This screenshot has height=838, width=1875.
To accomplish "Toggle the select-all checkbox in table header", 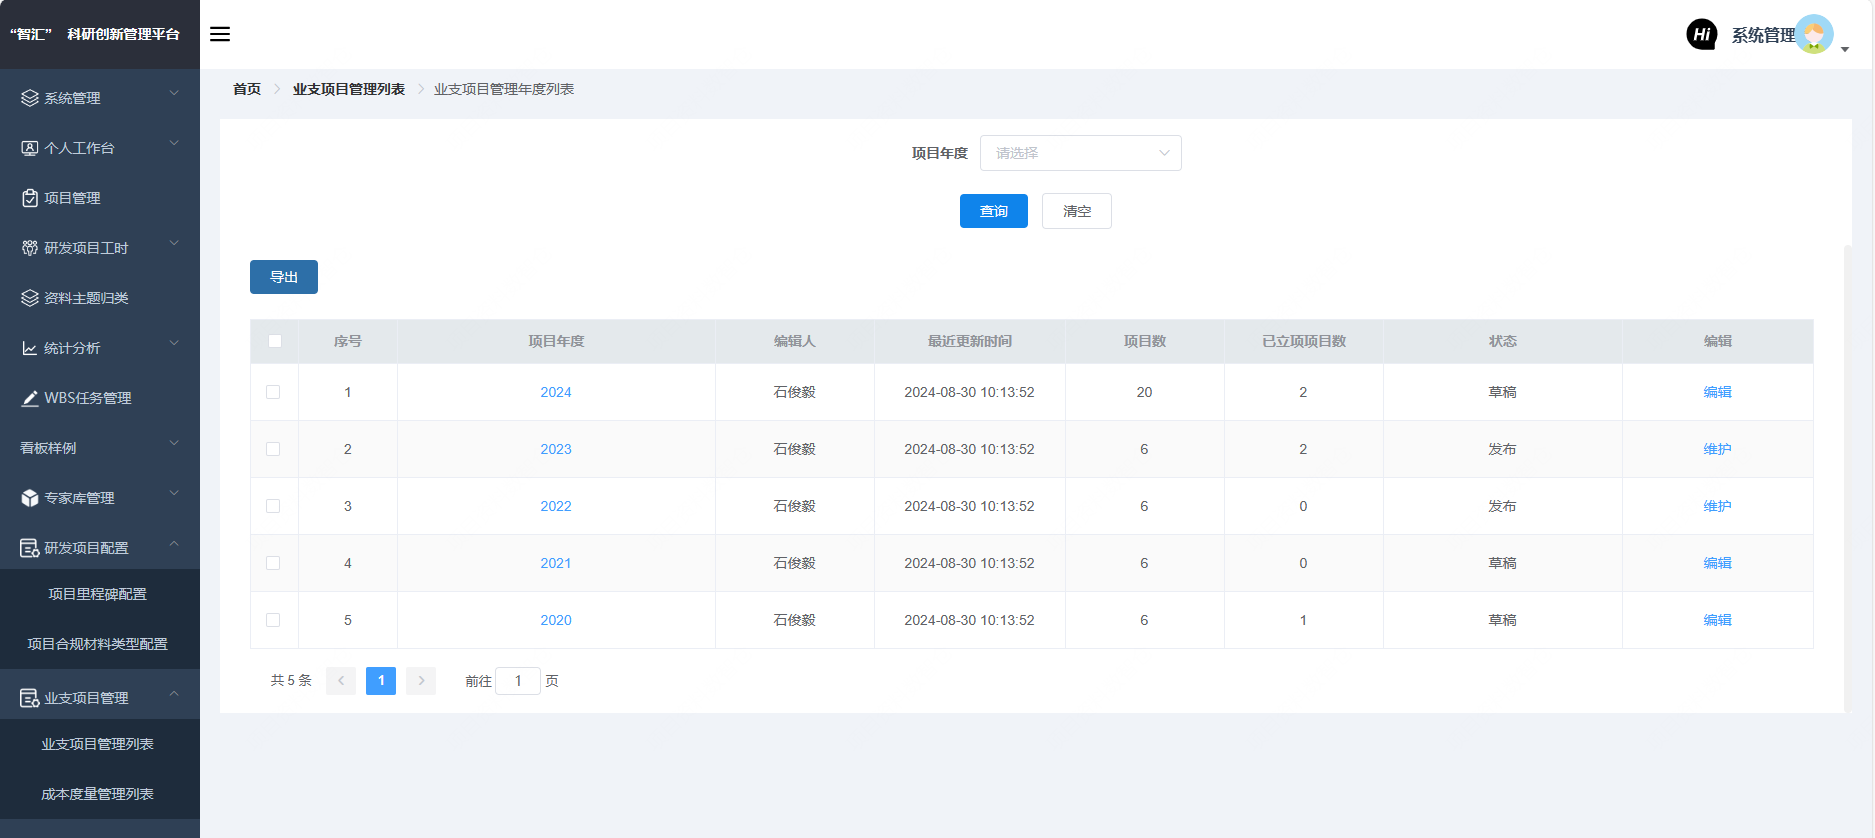I will tap(275, 341).
